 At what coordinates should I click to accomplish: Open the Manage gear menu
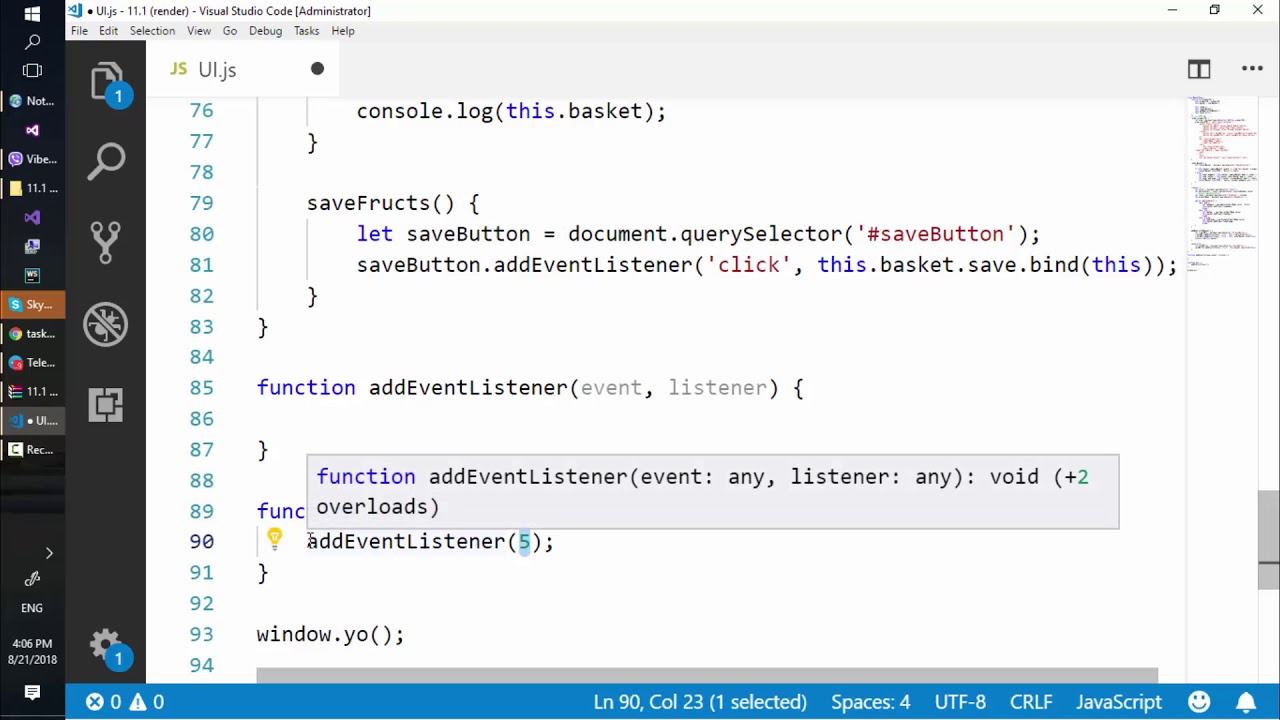point(106,646)
